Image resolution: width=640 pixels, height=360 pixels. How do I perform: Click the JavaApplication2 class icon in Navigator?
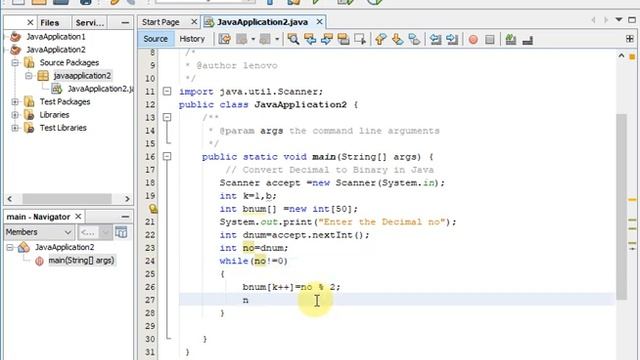[x=24, y=247]
